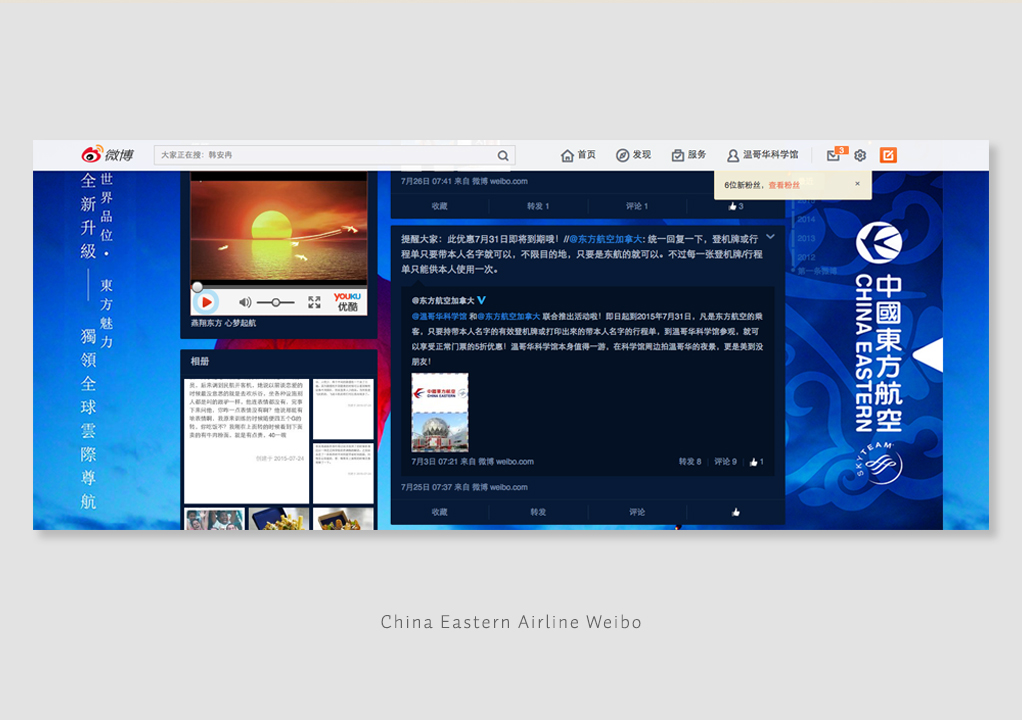The width and height of the screenshot is (1022, 720).
Task: Like the reposted post with 1 like
Action: point(756,461)
